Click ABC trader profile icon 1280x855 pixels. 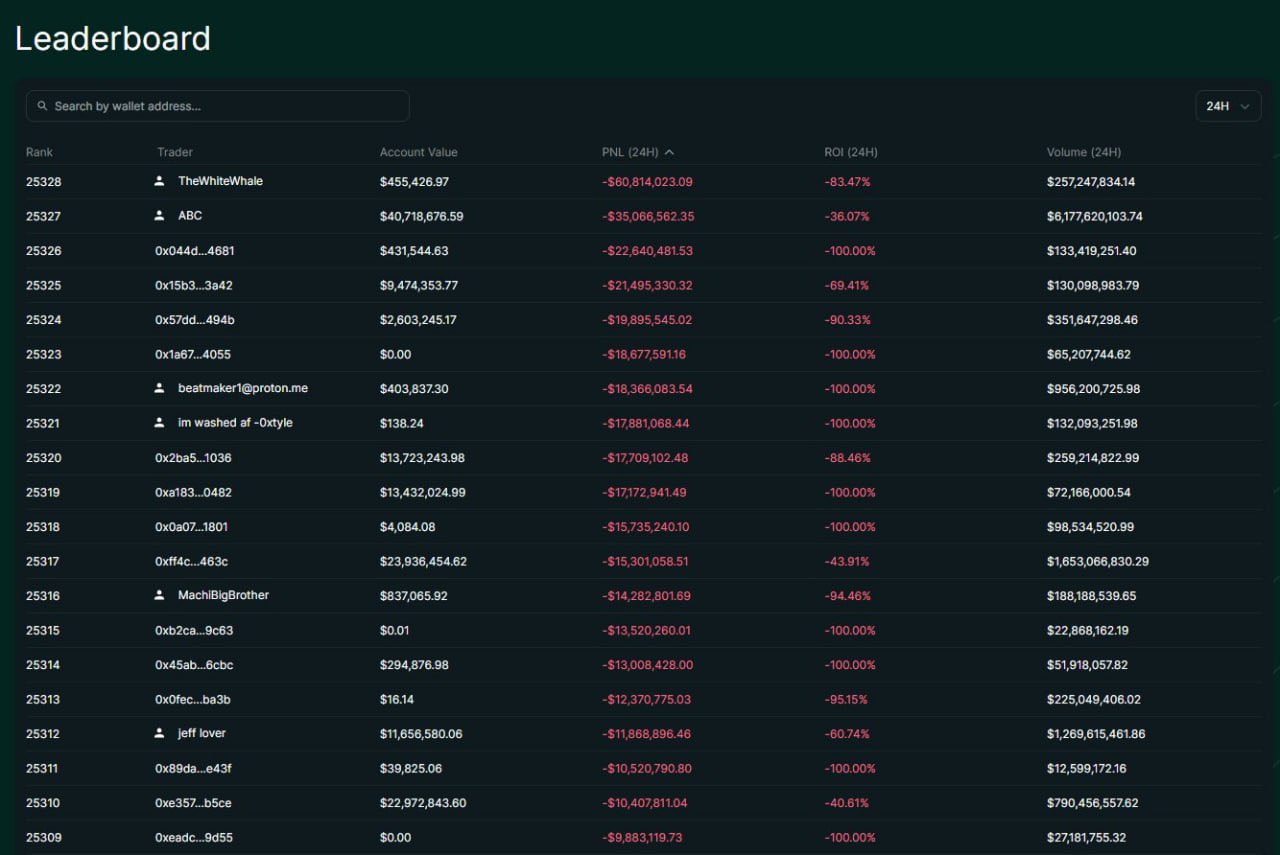159,216
